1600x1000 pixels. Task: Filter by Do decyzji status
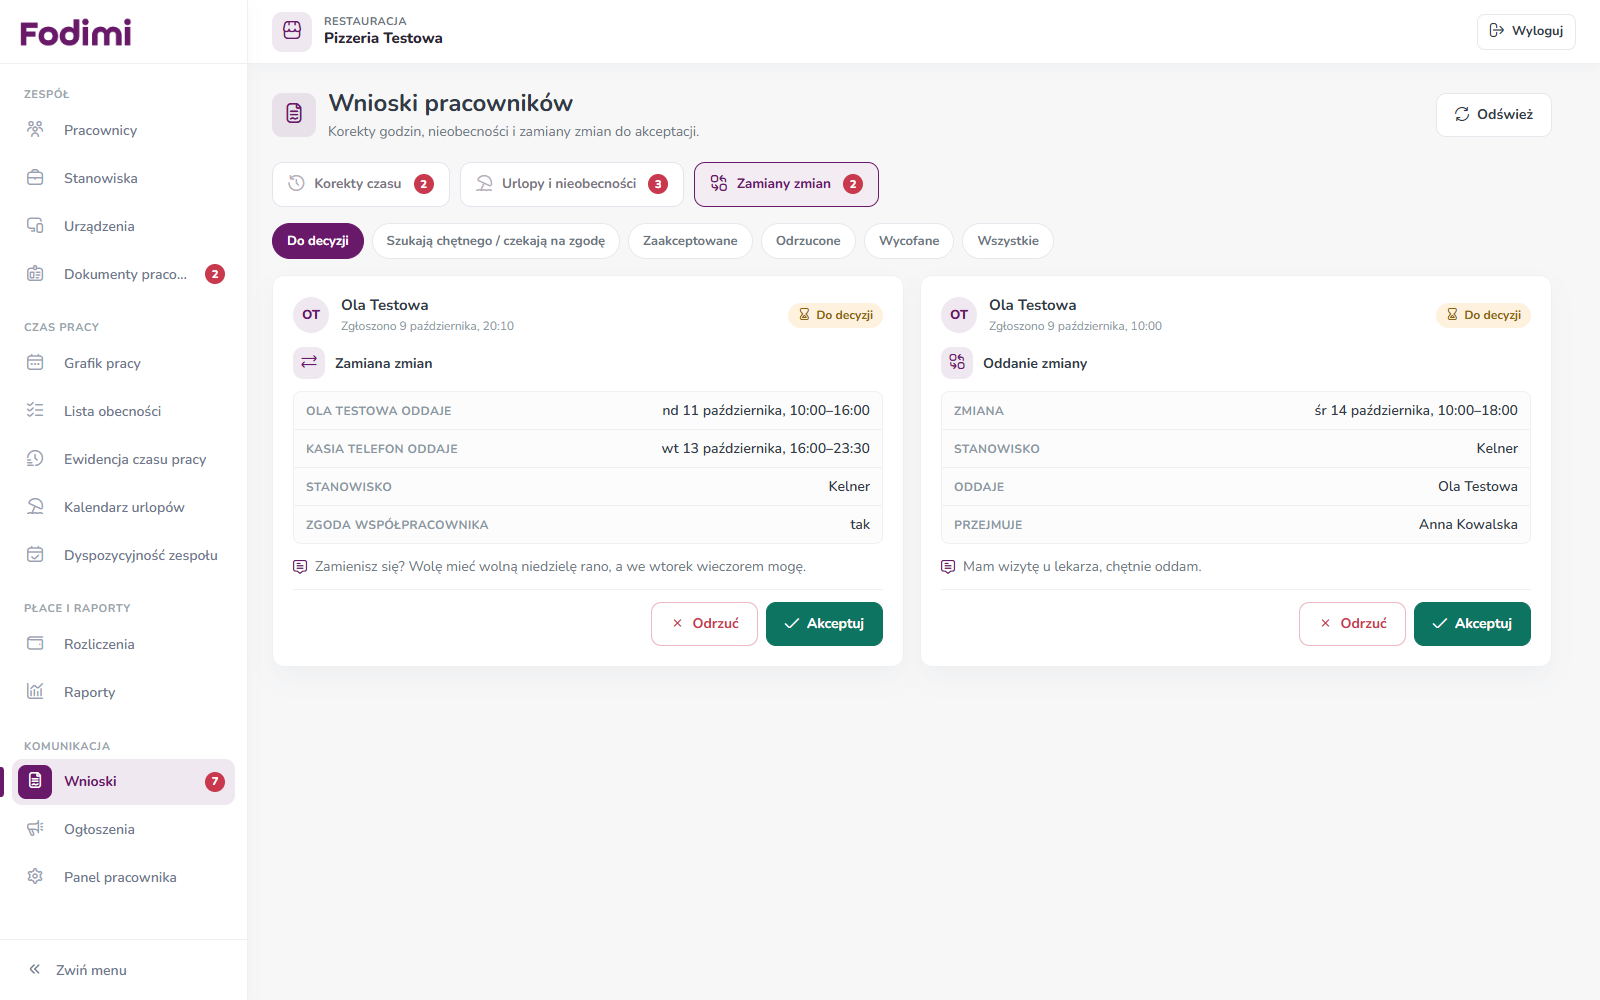pyautogui.click(x=318, y=241)
